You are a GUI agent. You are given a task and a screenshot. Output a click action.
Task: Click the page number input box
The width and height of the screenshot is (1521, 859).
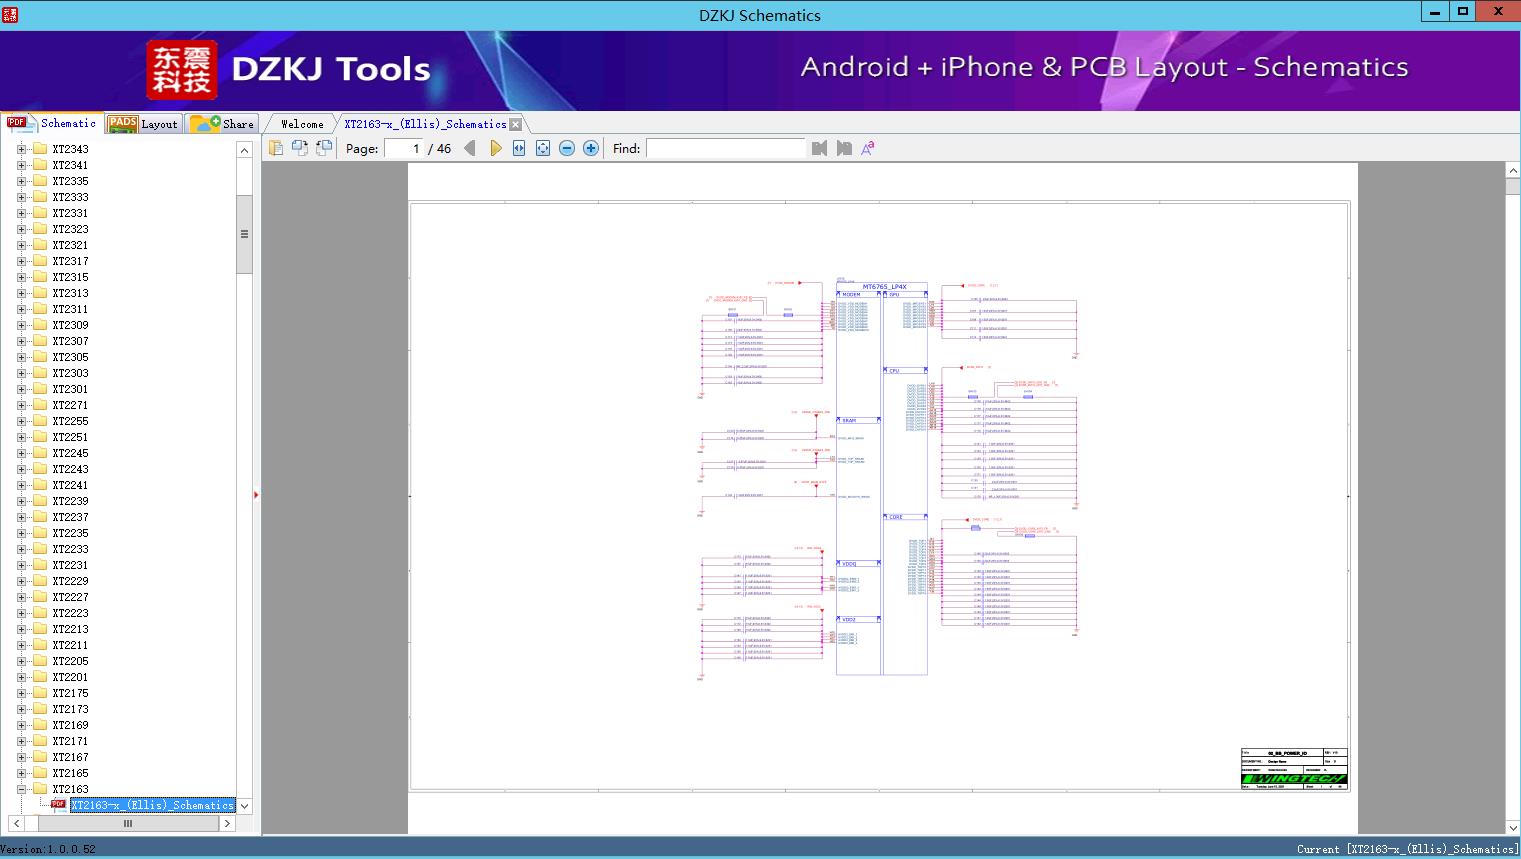404,148
